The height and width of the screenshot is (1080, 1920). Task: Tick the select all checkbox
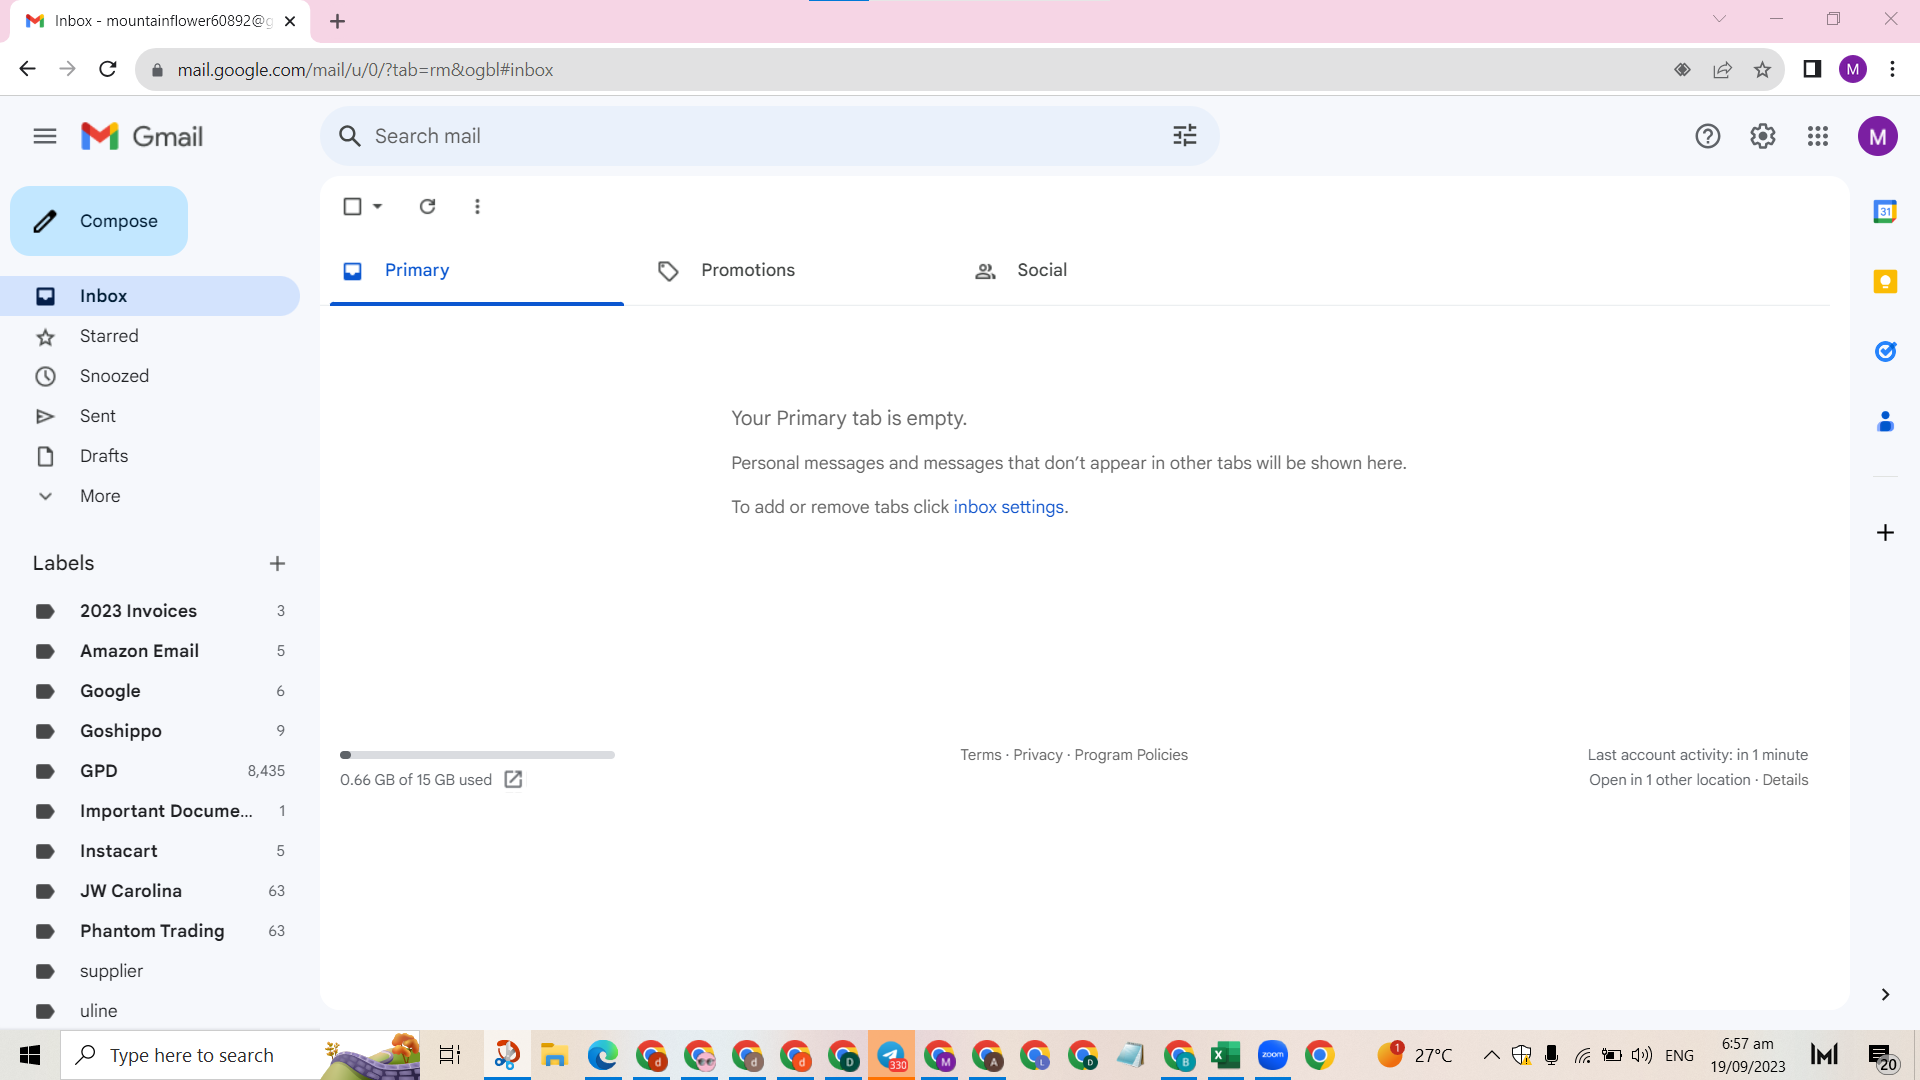tap(352, 206)
